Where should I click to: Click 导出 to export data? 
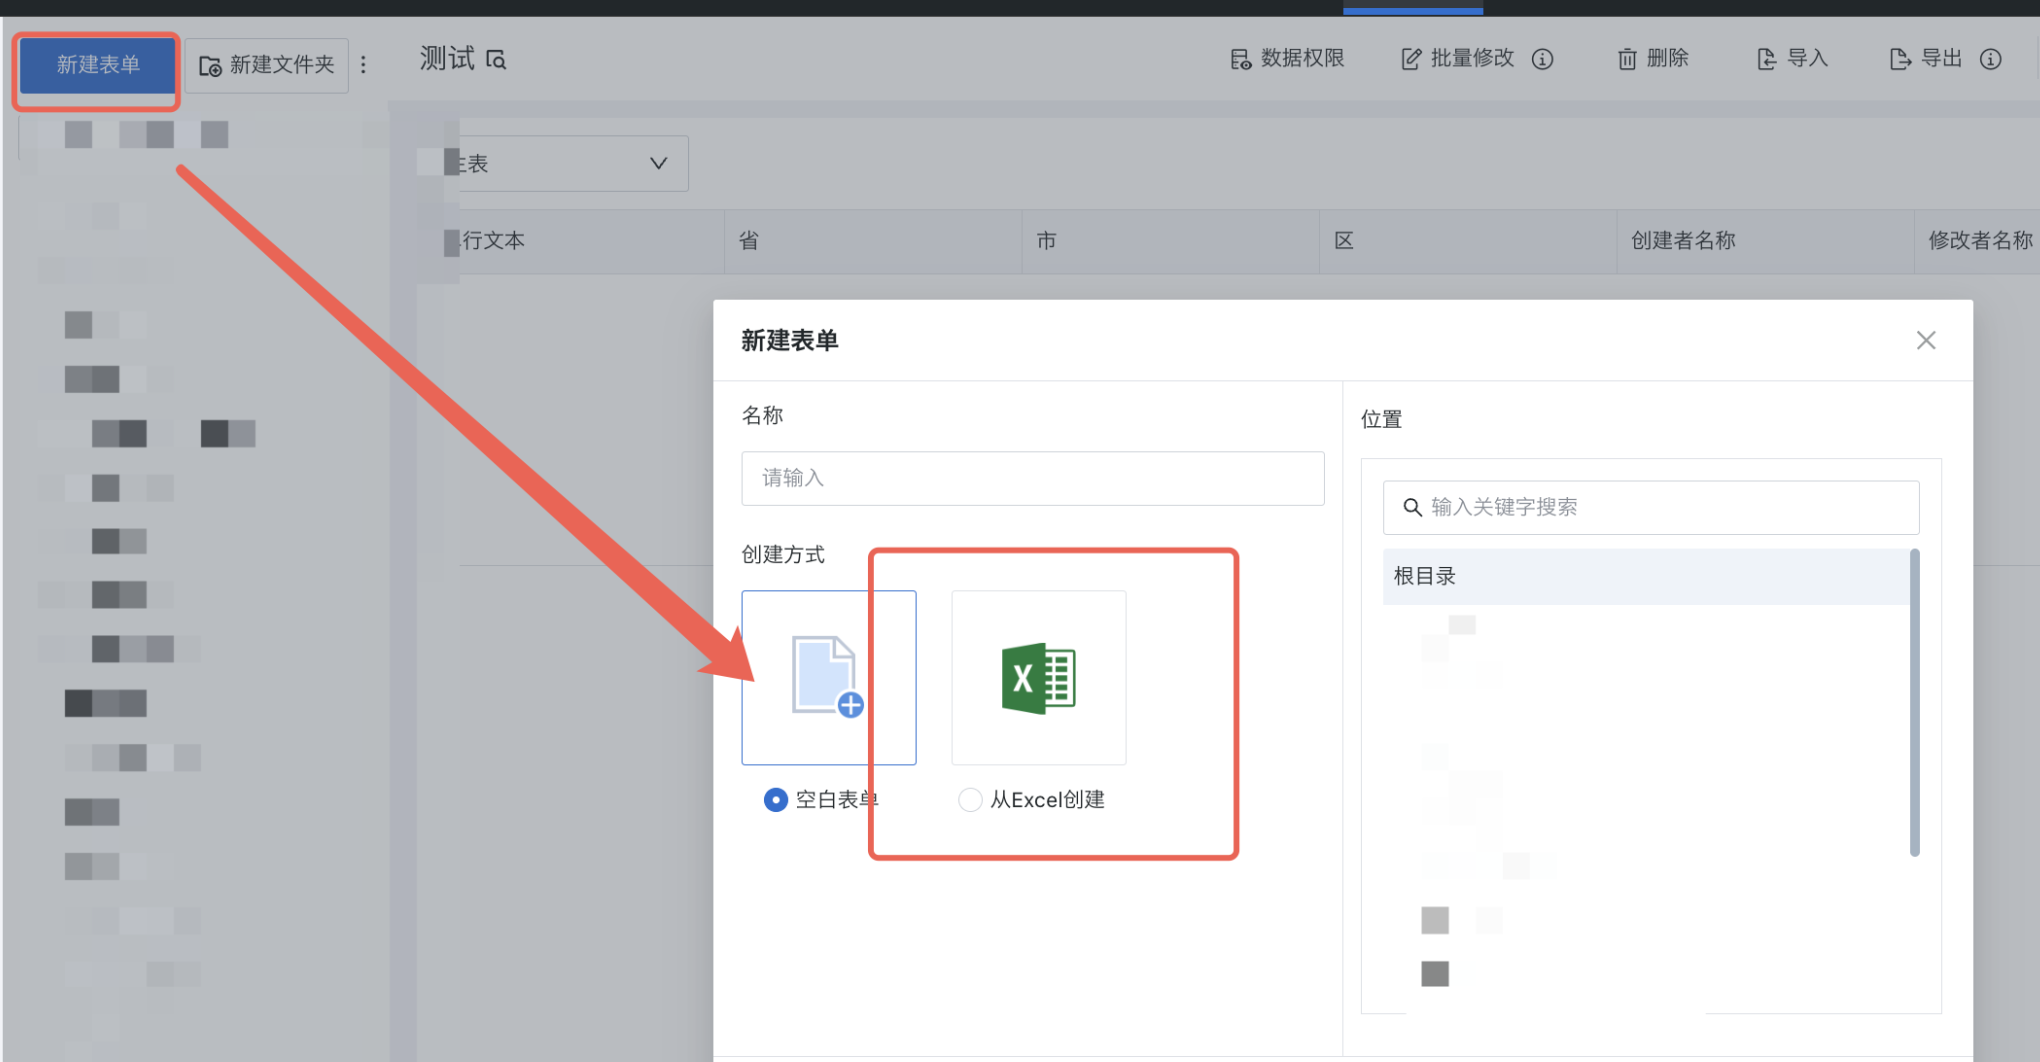click(x=1926, y=59)
